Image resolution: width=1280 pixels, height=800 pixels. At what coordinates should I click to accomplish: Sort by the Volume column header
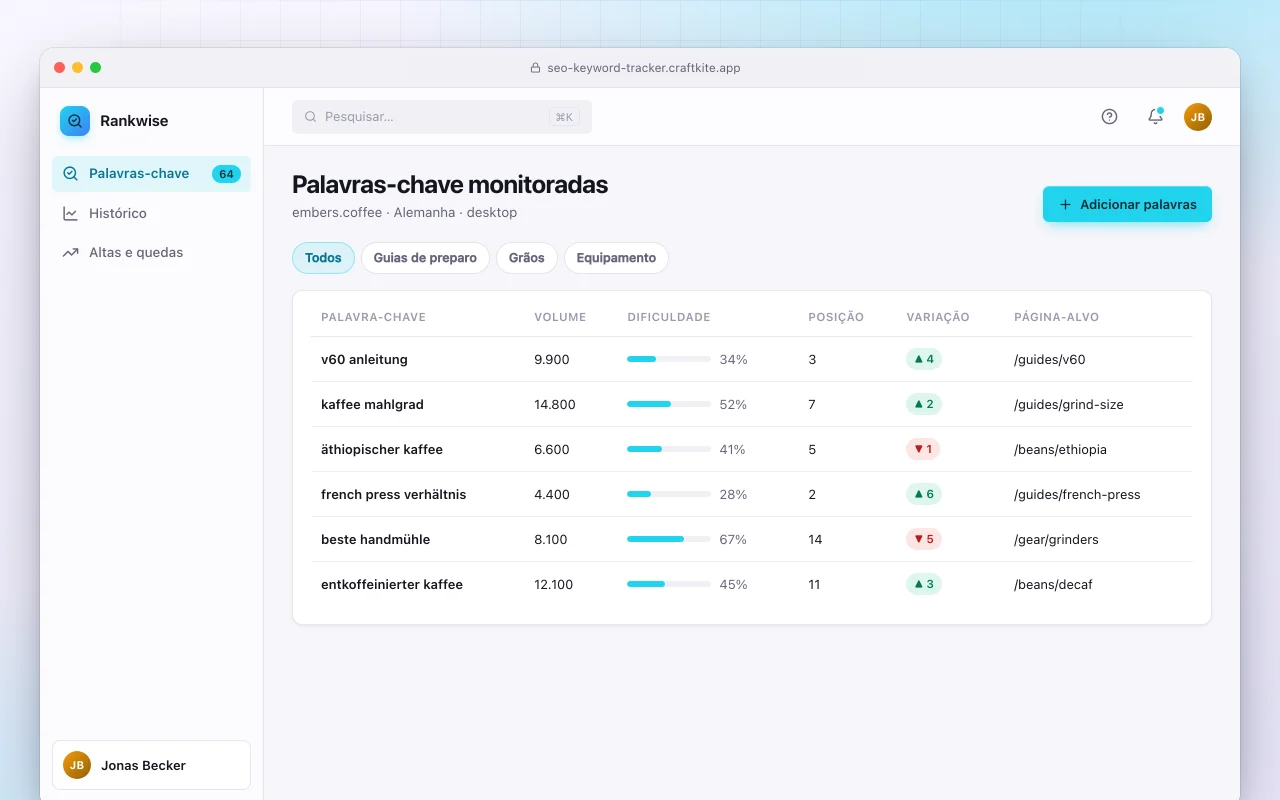(560, 317)
